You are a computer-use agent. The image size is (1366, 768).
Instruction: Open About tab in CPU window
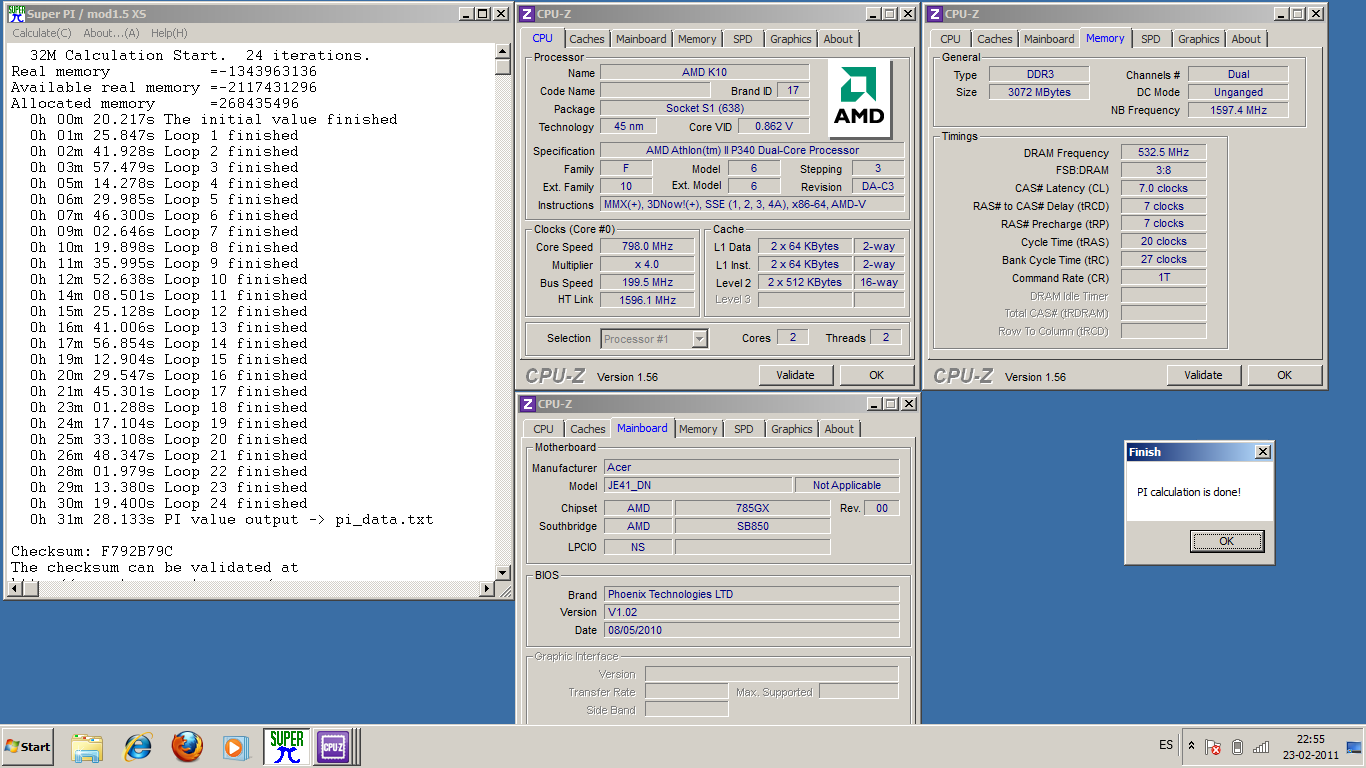point(838,39)
